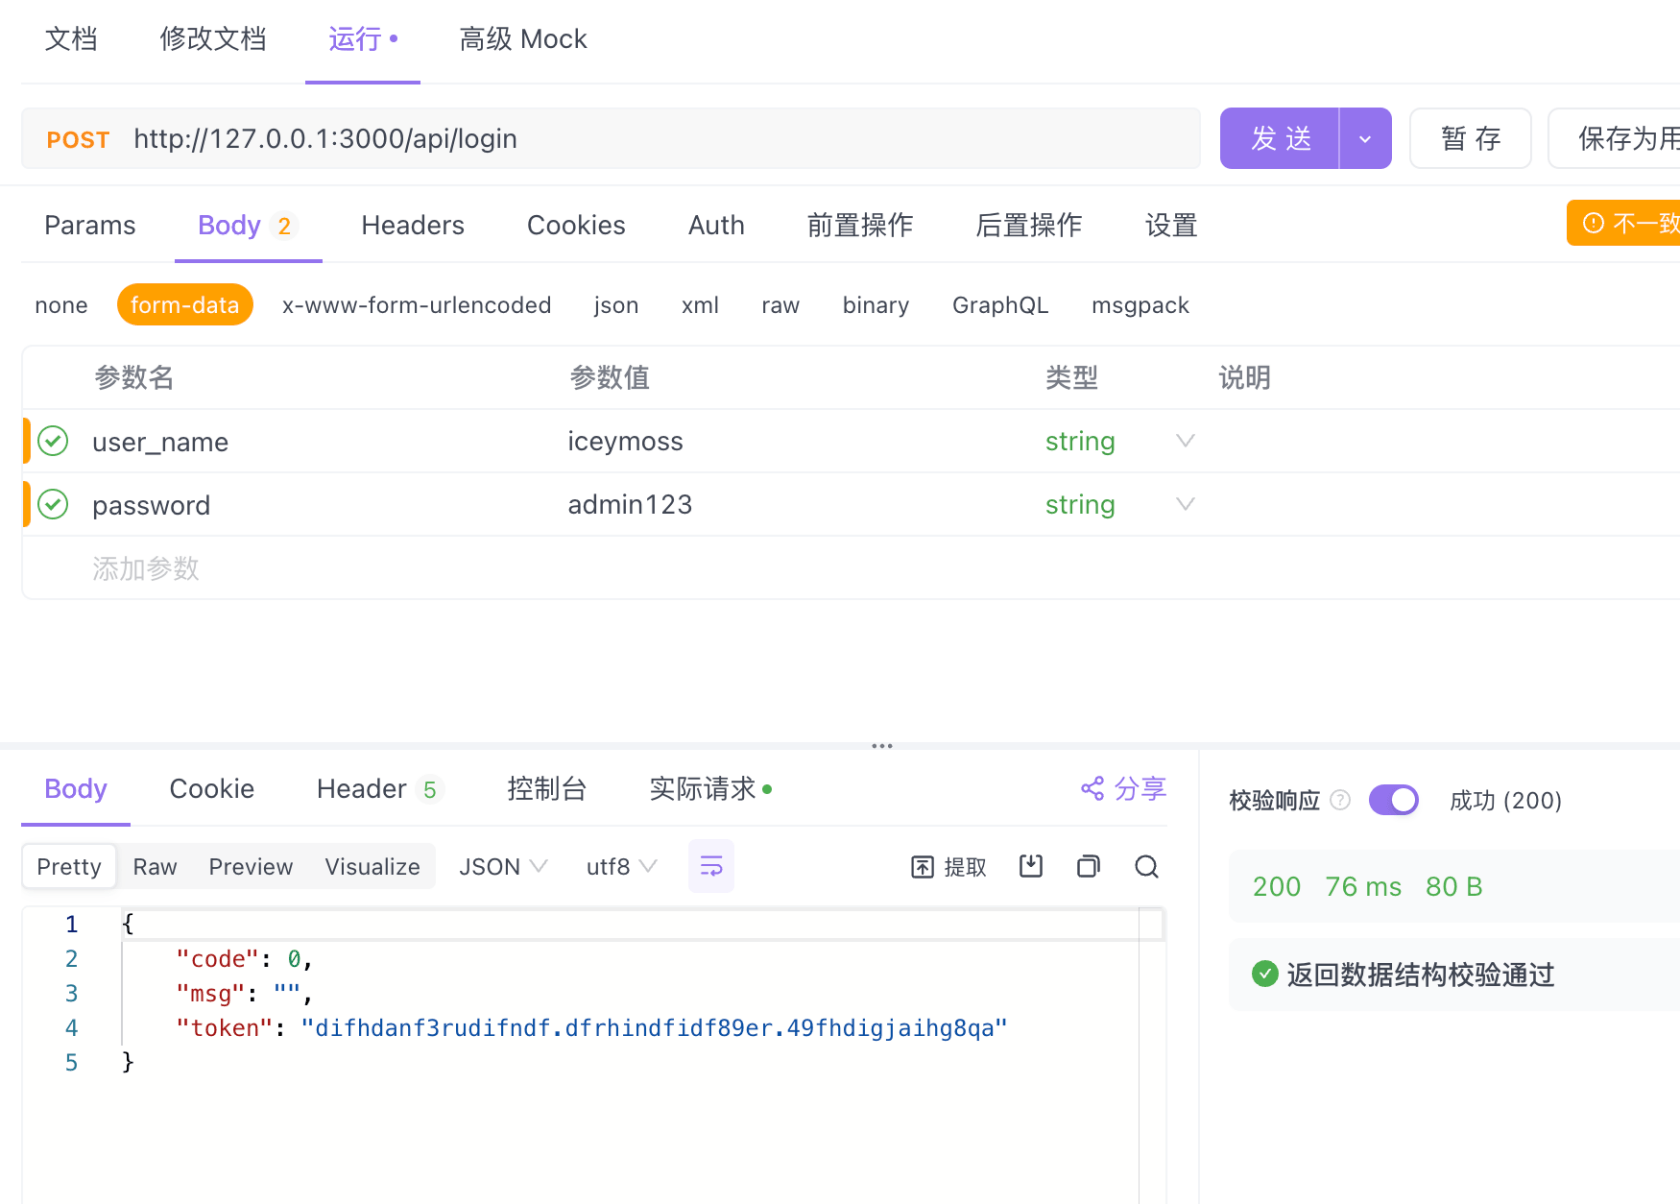
Task: Select the msgpack body type
Action: pos(1140,305)
